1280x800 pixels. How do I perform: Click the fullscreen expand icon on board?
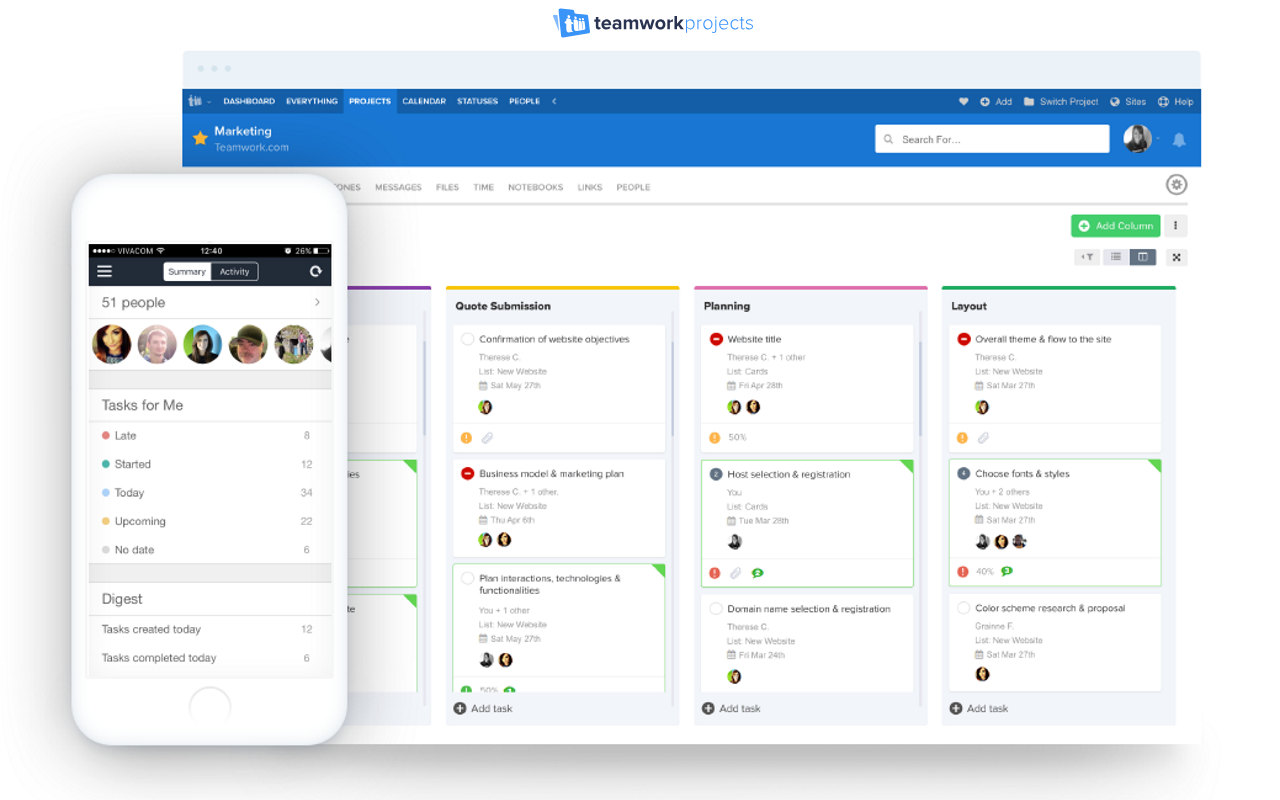[1177, 257]
